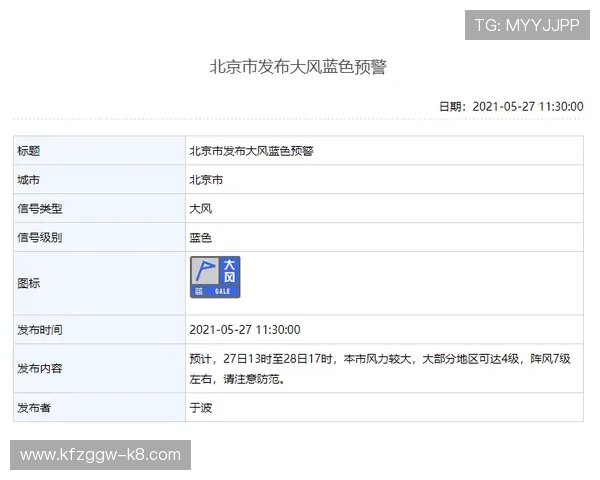Click the 信号级别 row label
The height and width of the screenshot is (480, 600).
click(x=40, y=237)
